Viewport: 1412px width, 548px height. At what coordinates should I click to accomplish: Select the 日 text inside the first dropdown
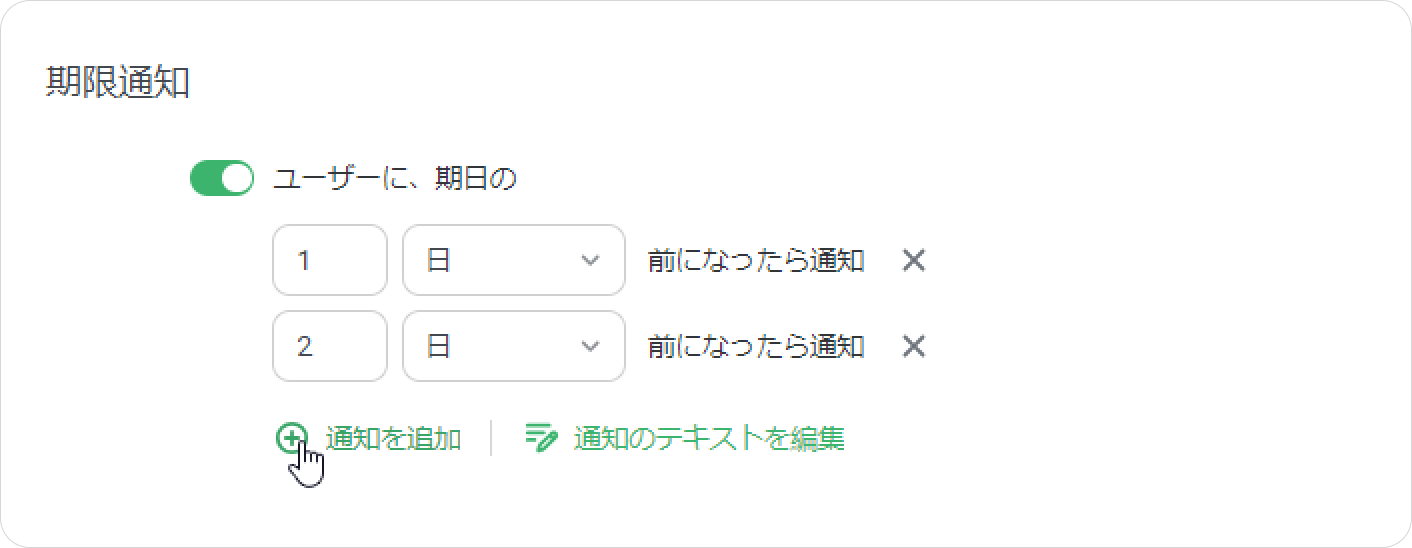(x=439, y=261)
